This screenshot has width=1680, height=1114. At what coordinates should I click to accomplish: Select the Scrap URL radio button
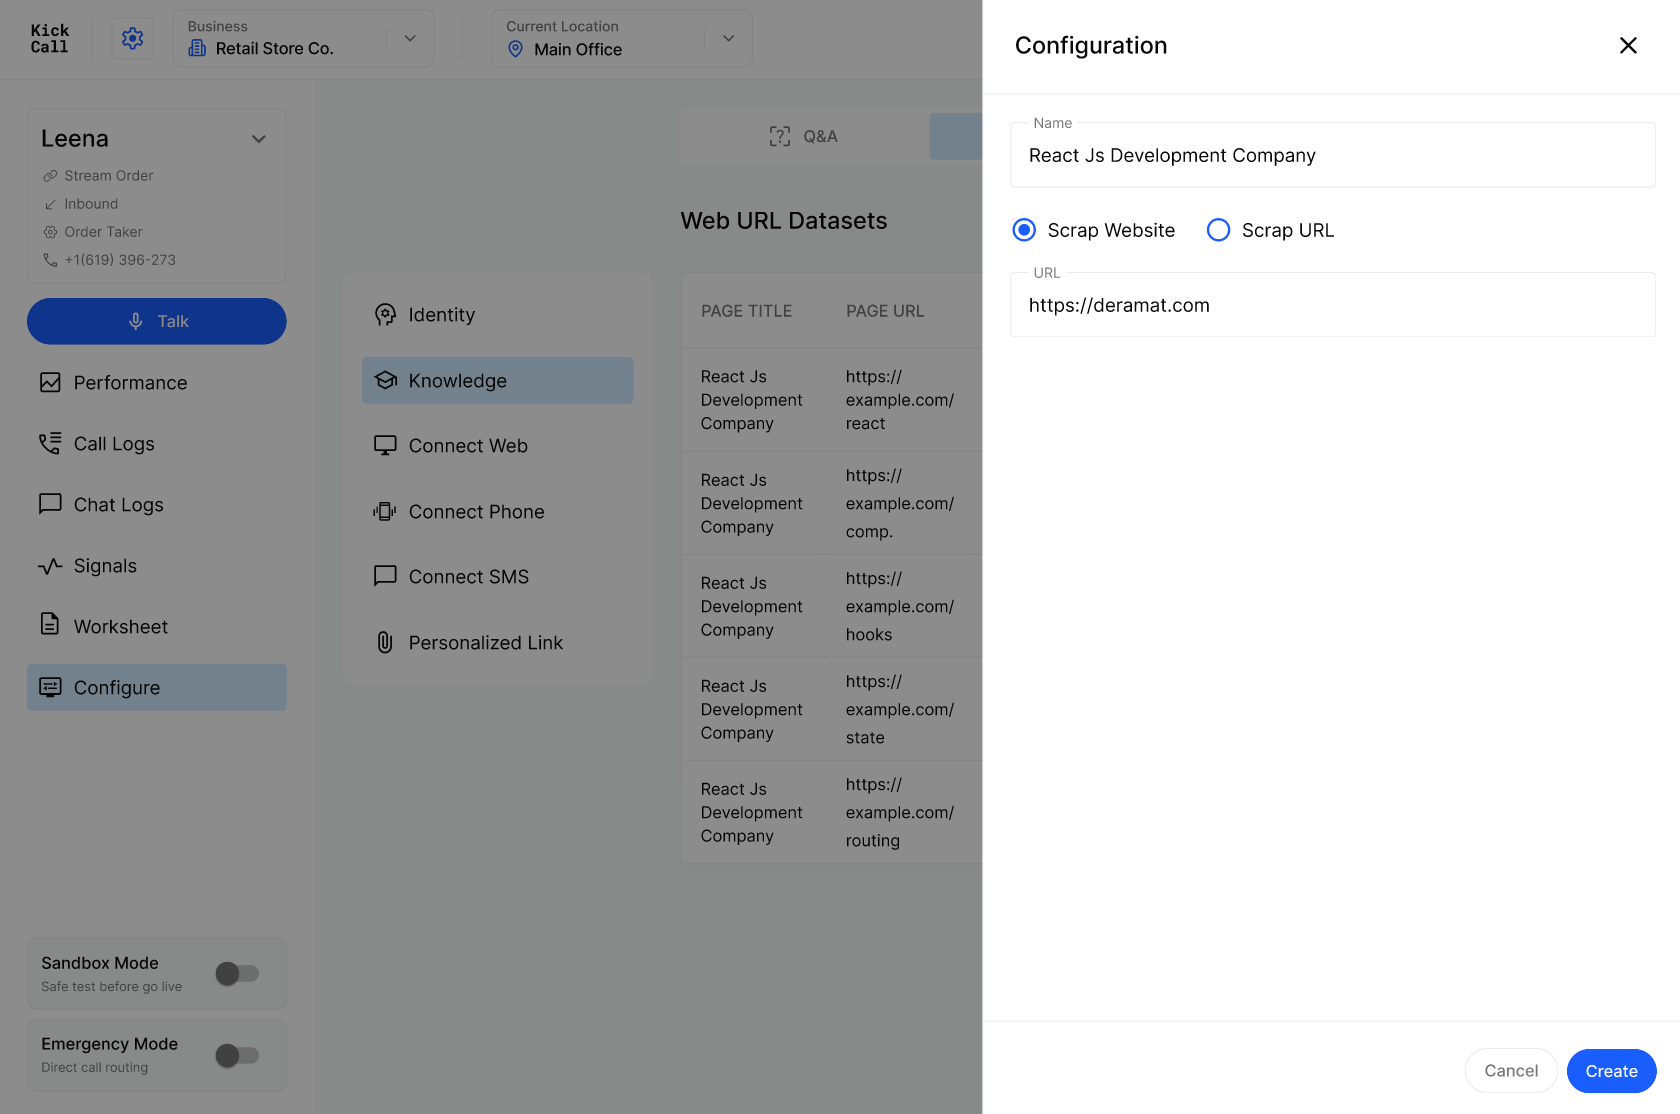[1218, 230]
